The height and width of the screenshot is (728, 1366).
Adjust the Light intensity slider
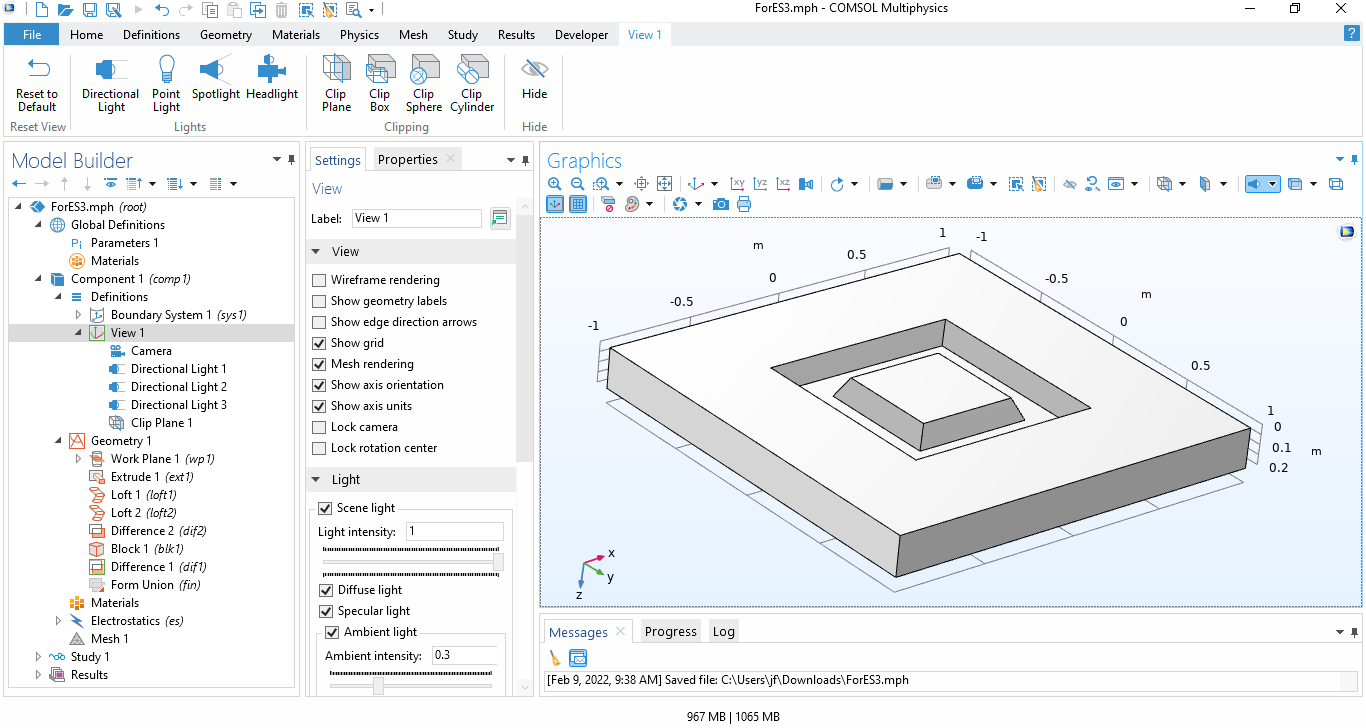(497, 563)
